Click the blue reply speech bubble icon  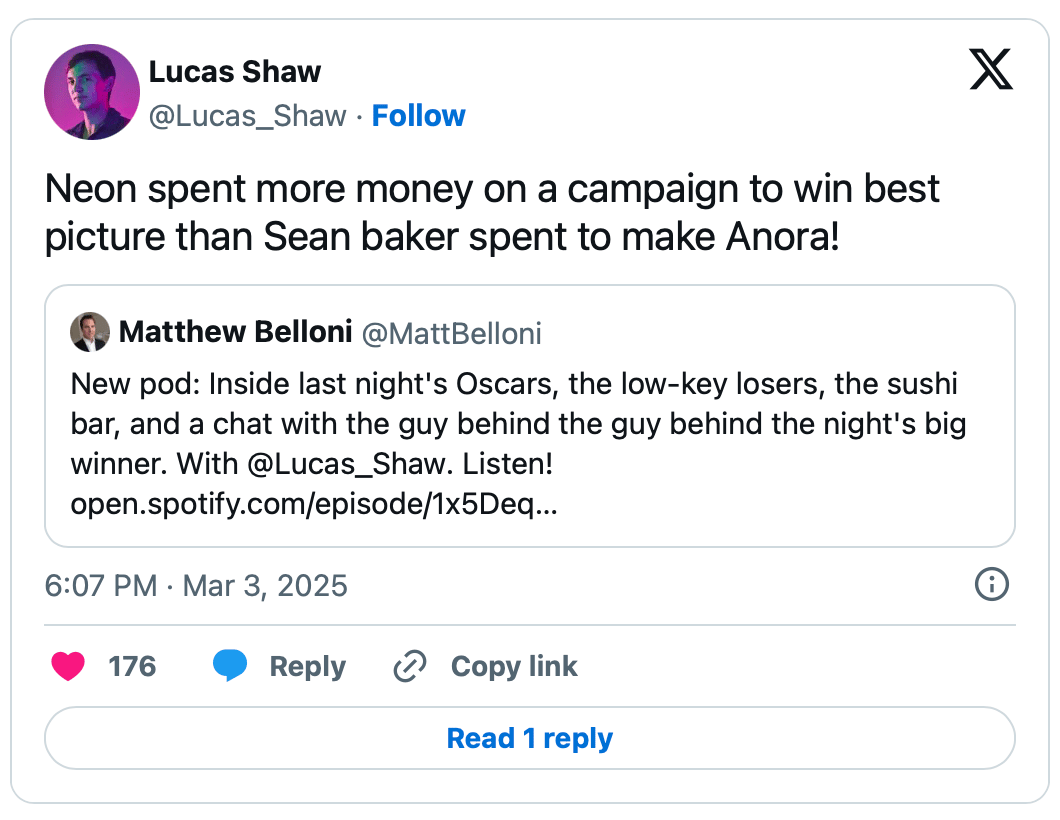coord(230,666)
